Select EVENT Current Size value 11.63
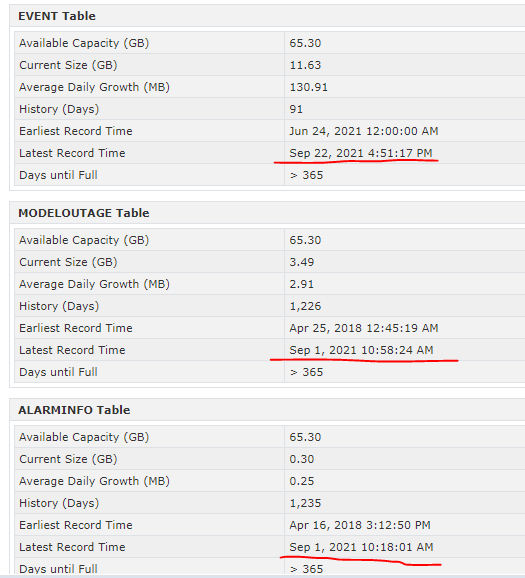The image size is (525, 578). (x=305, y=65)
